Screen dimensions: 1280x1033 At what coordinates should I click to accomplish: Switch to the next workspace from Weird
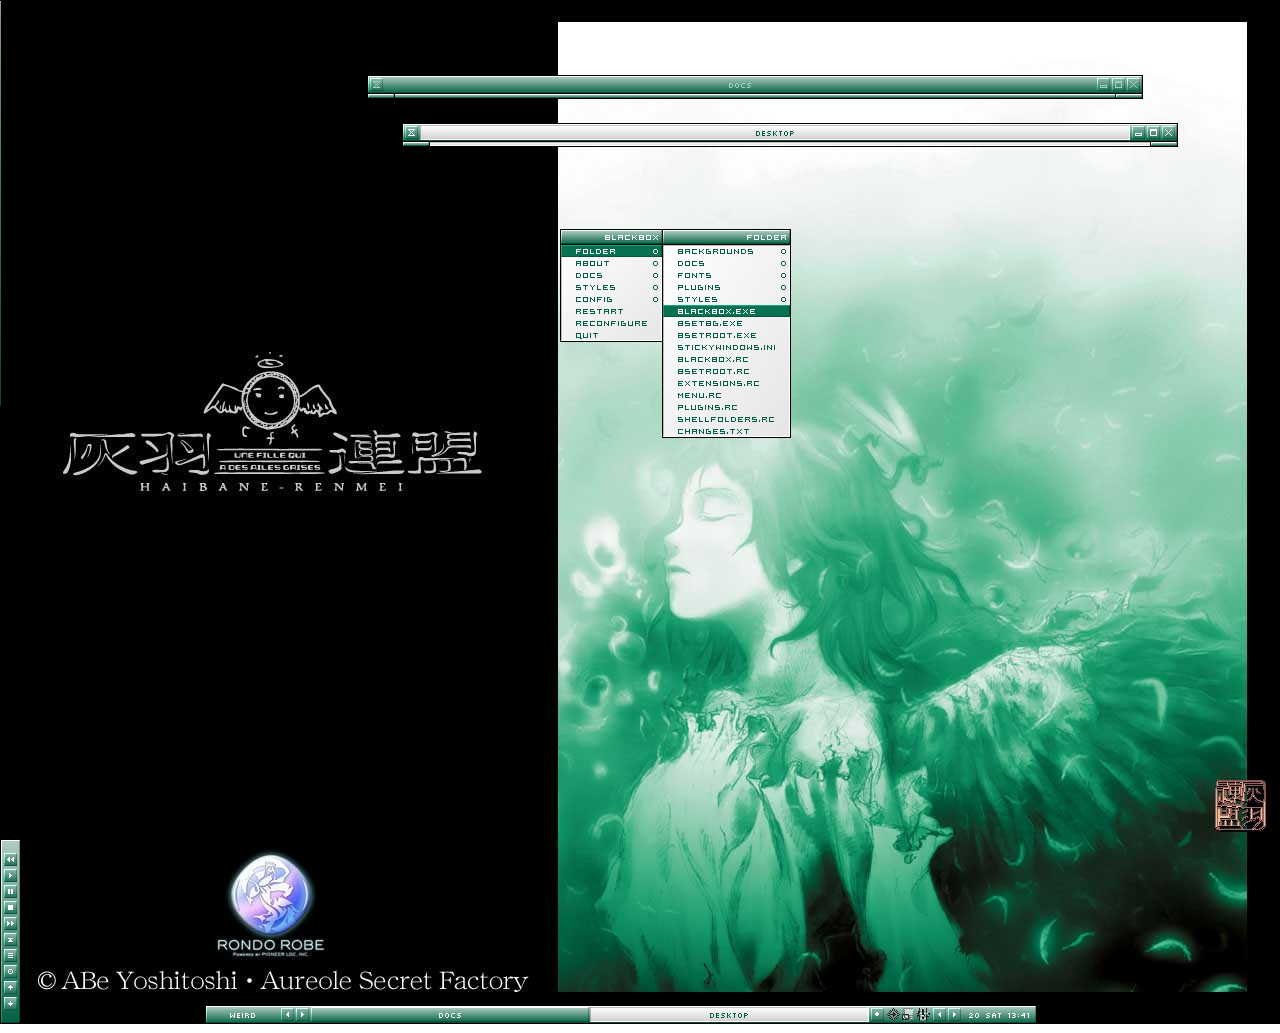tap(302, 1014)
